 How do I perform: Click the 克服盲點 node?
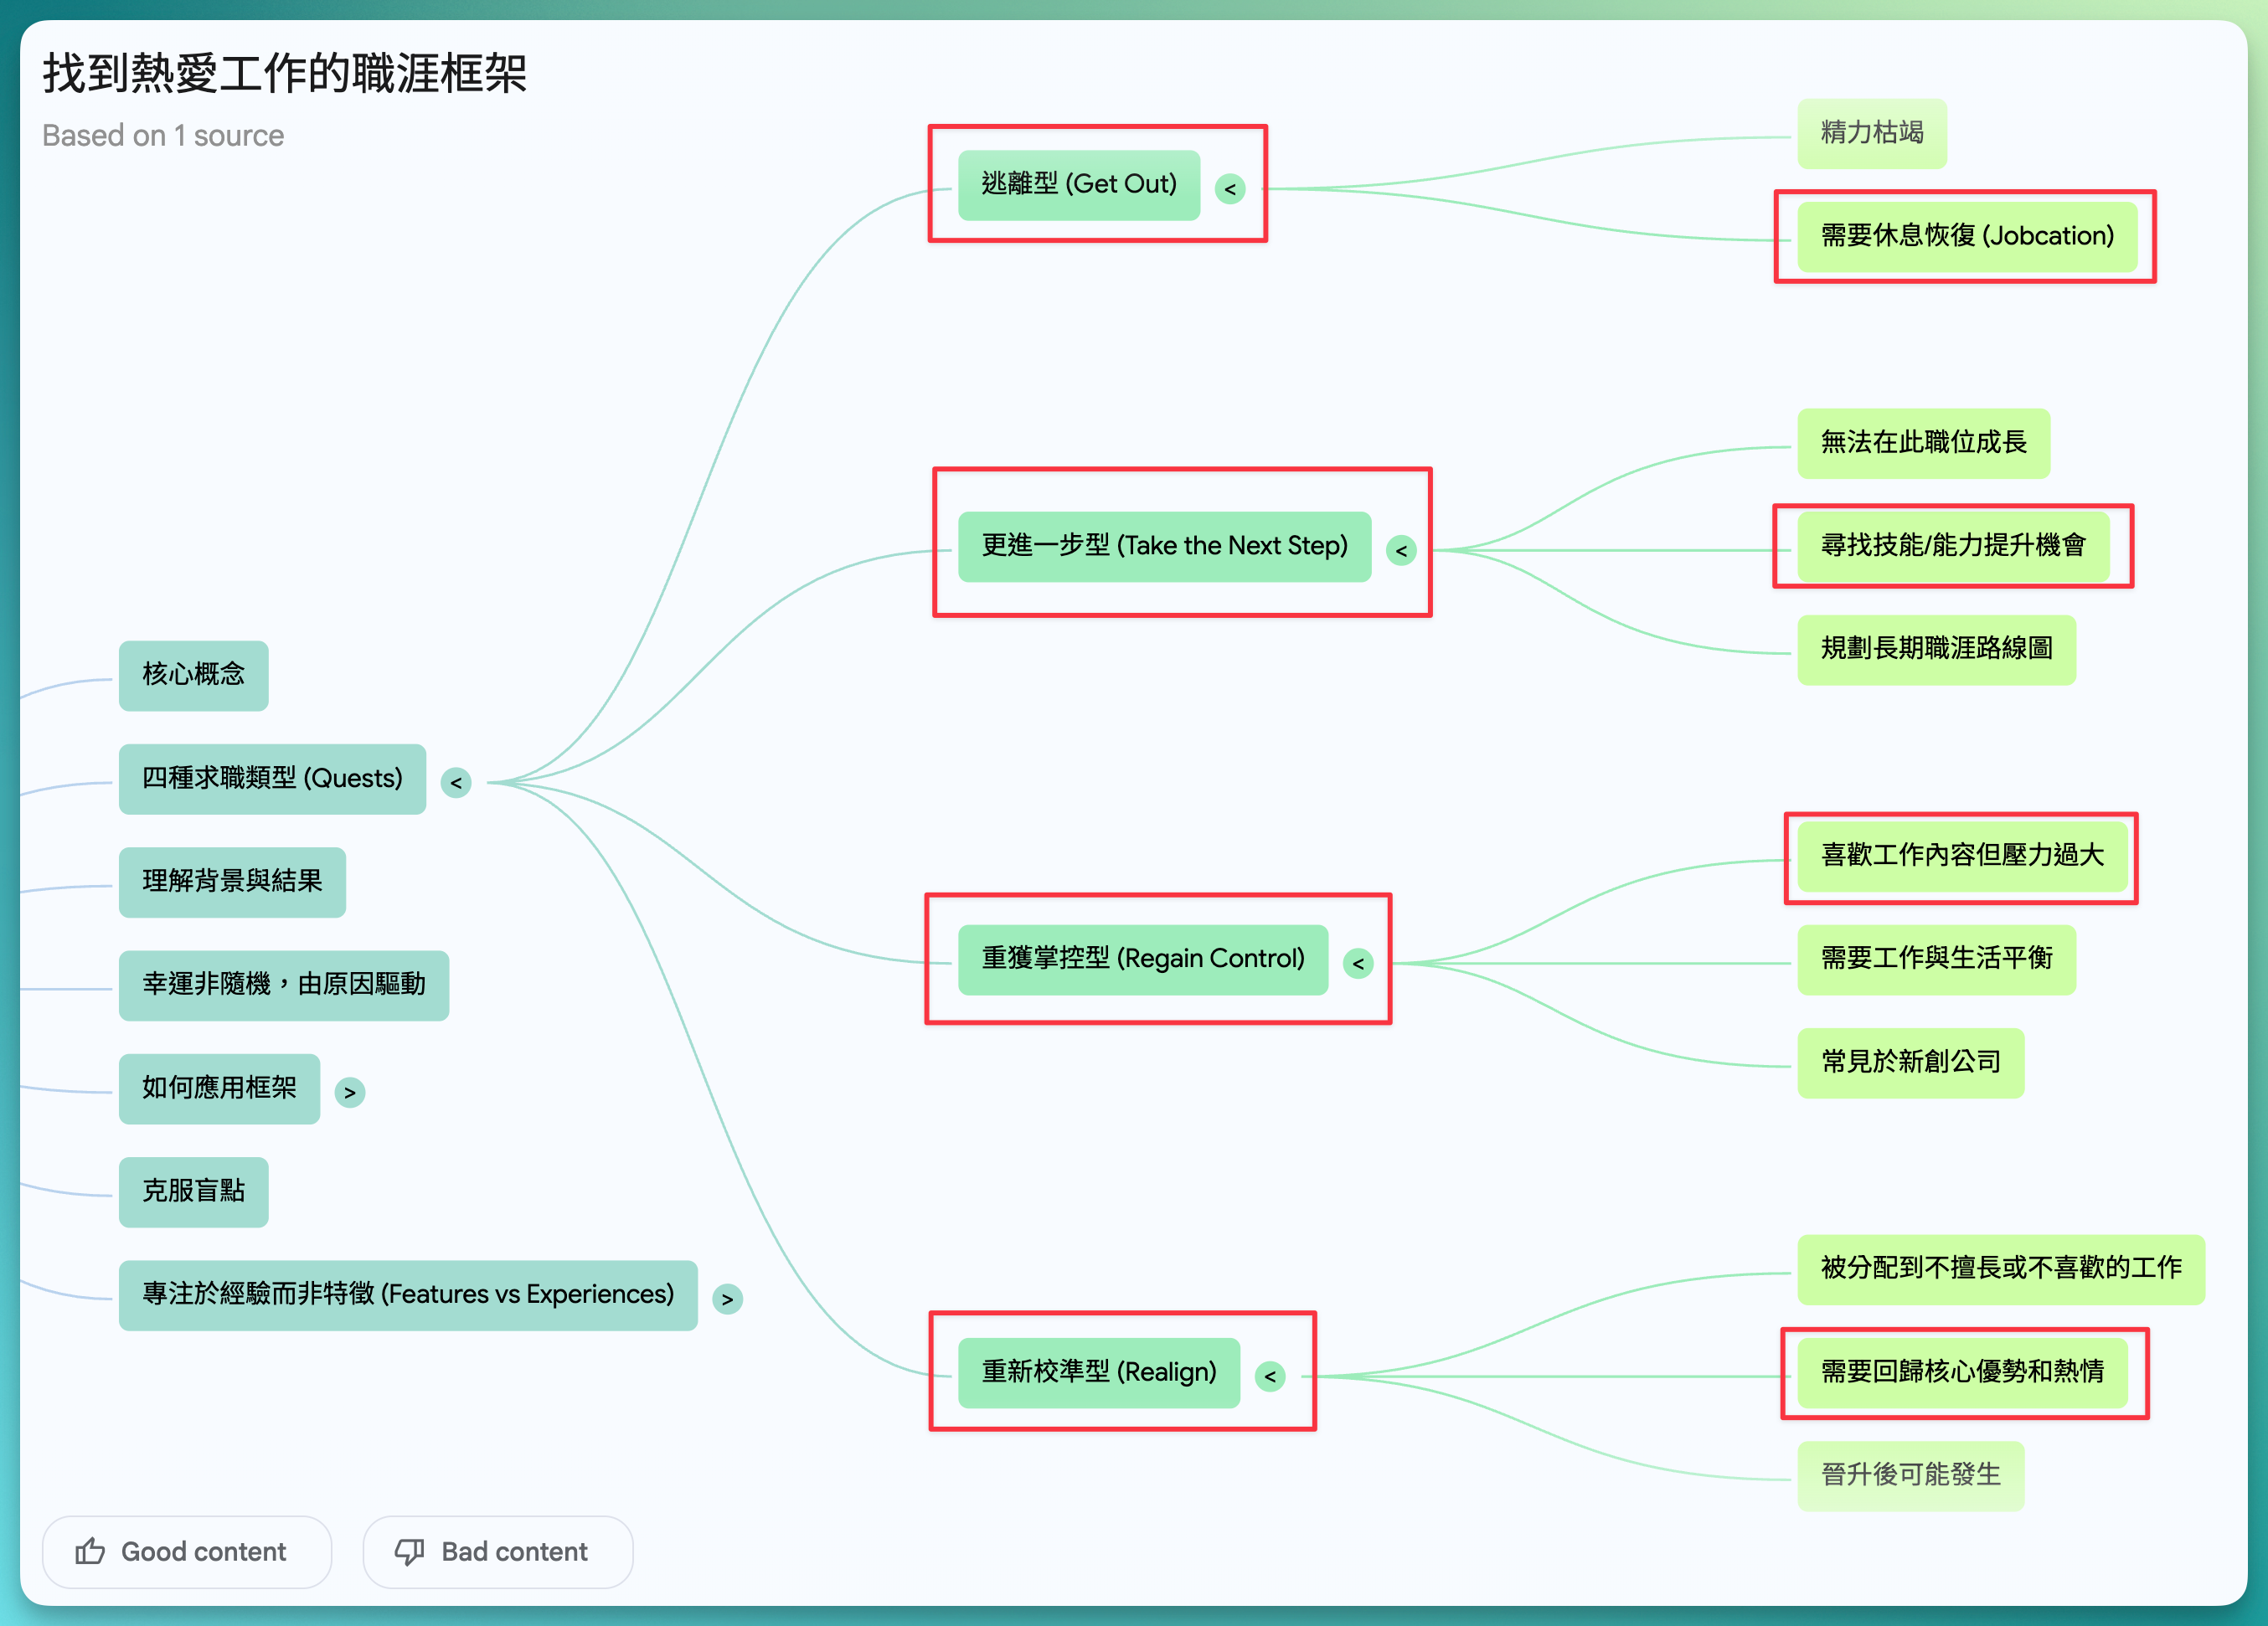click(x=193, y=1191)
